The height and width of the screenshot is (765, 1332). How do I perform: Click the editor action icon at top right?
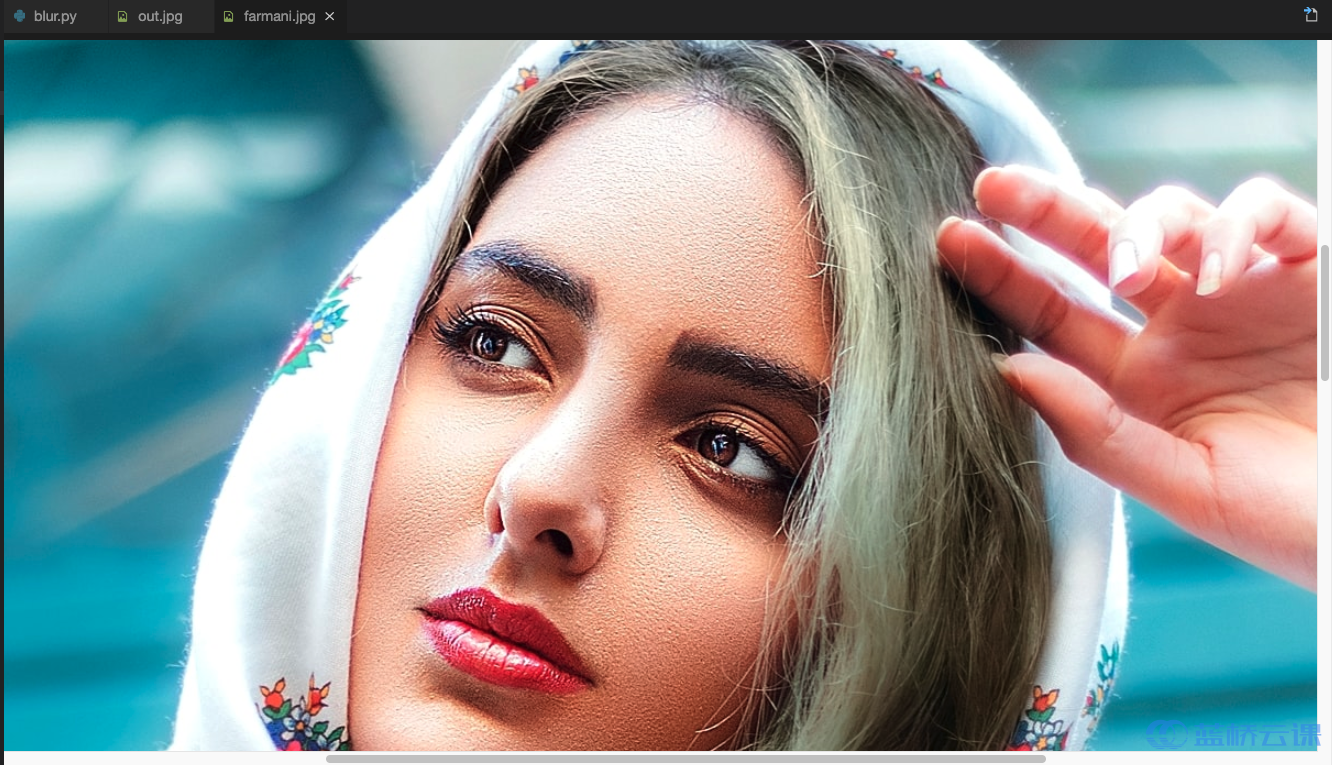click(x=1310, y=15)
